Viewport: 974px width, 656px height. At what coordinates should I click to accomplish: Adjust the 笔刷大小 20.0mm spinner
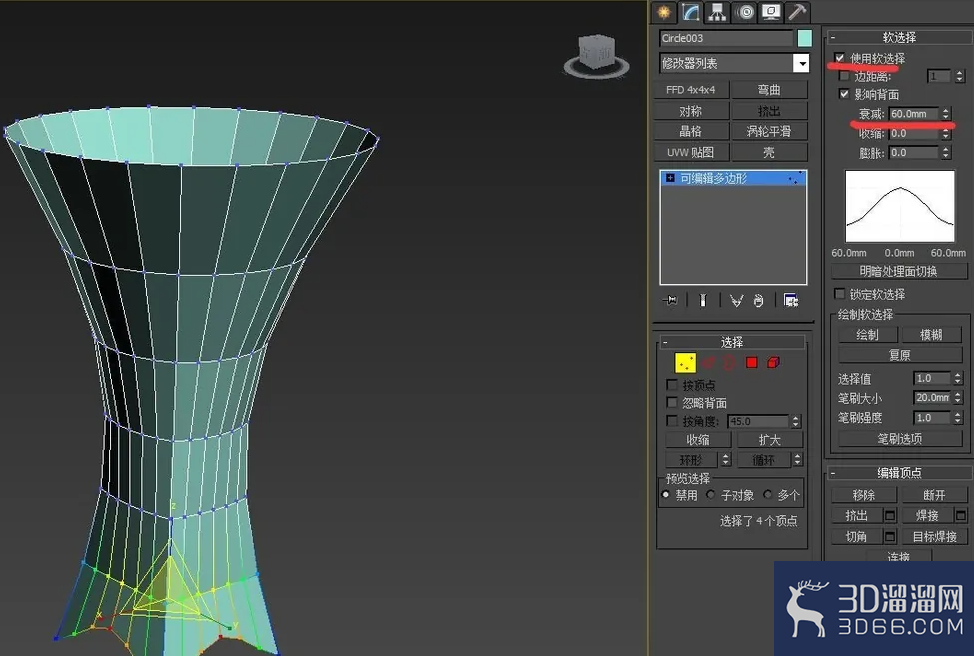958,398
